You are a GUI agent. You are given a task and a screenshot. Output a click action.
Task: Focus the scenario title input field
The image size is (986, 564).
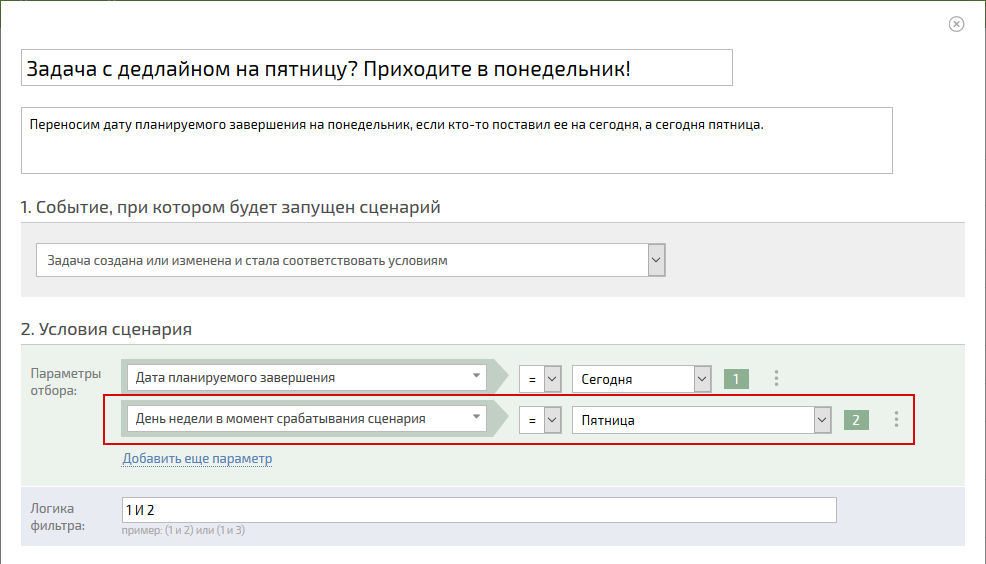click(x=377, y=68)
